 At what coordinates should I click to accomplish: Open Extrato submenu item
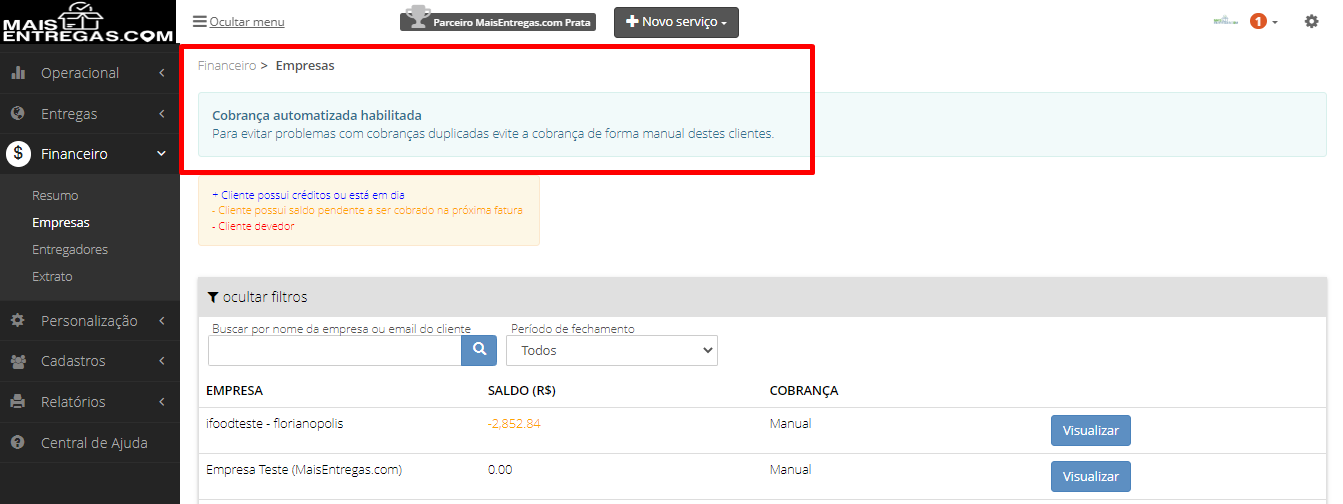coord(52,276)
